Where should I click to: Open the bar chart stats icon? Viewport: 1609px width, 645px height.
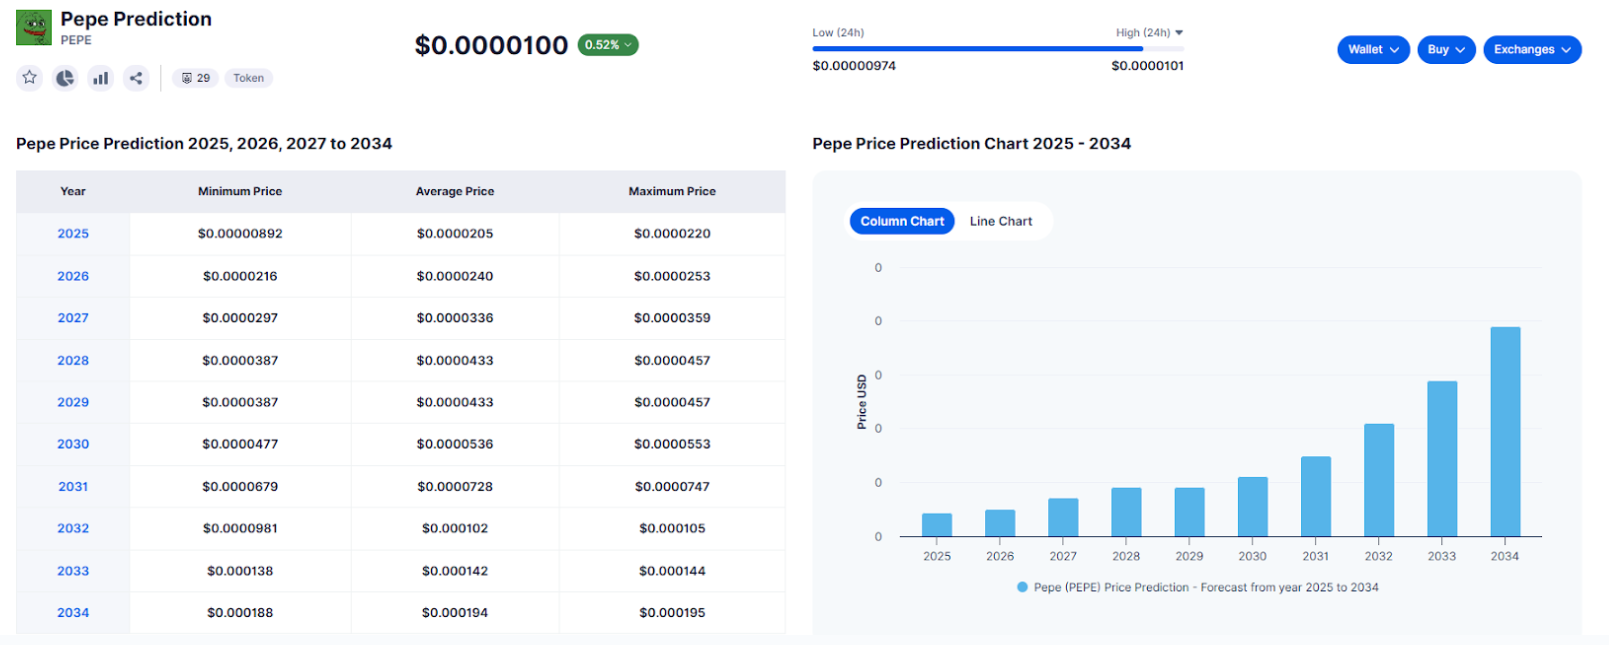[x=101, y=77]
